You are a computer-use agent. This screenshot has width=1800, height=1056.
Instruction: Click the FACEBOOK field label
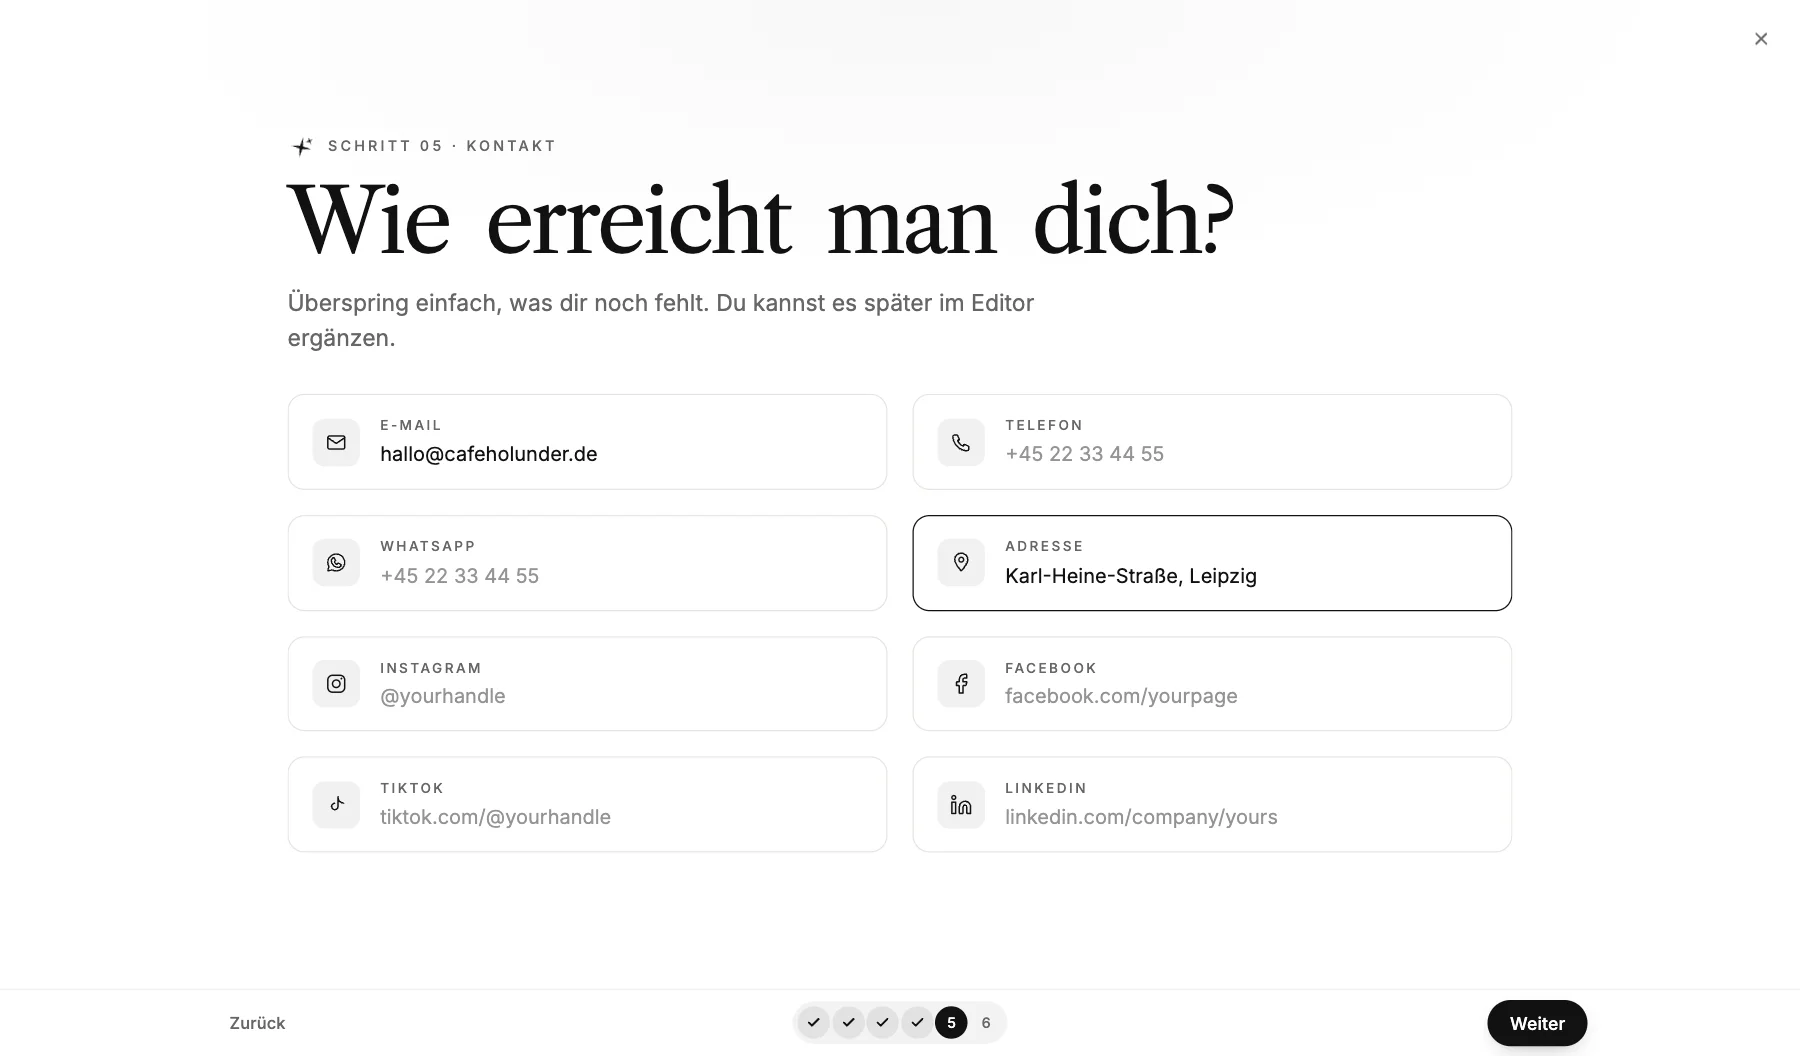pos(1051,668)
